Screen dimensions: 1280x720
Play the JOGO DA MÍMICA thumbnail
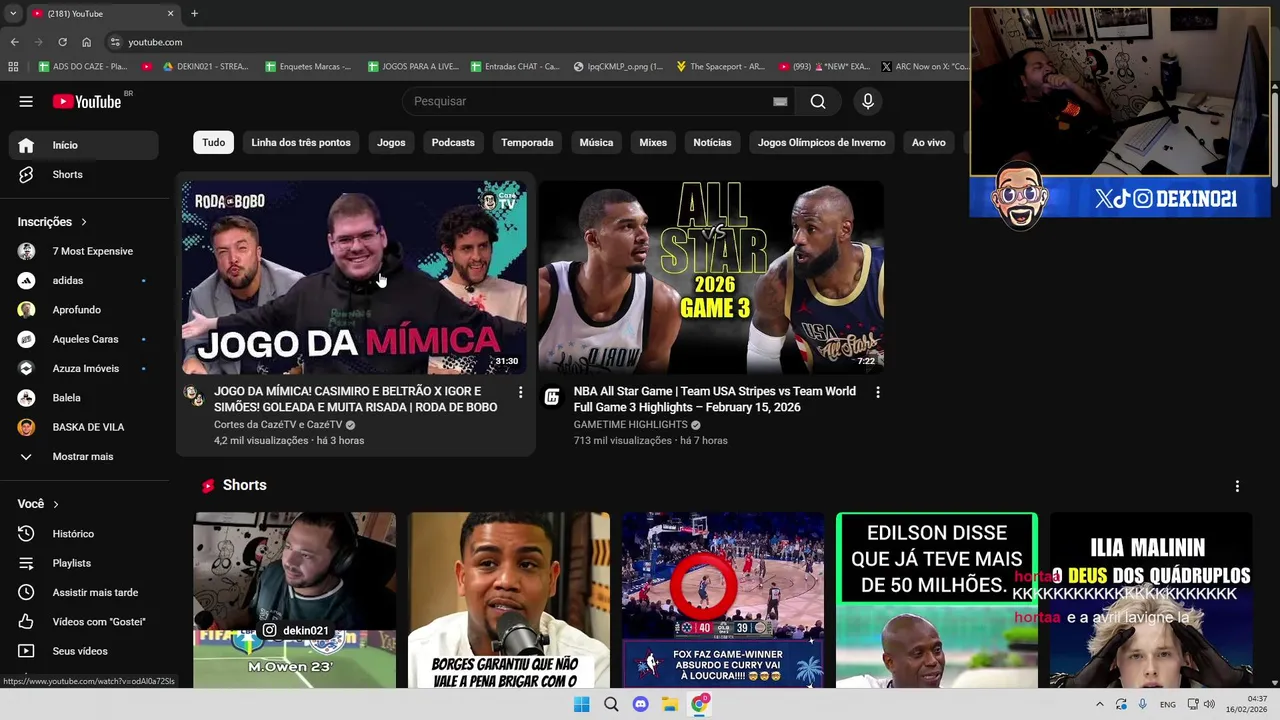coord(354,277)
